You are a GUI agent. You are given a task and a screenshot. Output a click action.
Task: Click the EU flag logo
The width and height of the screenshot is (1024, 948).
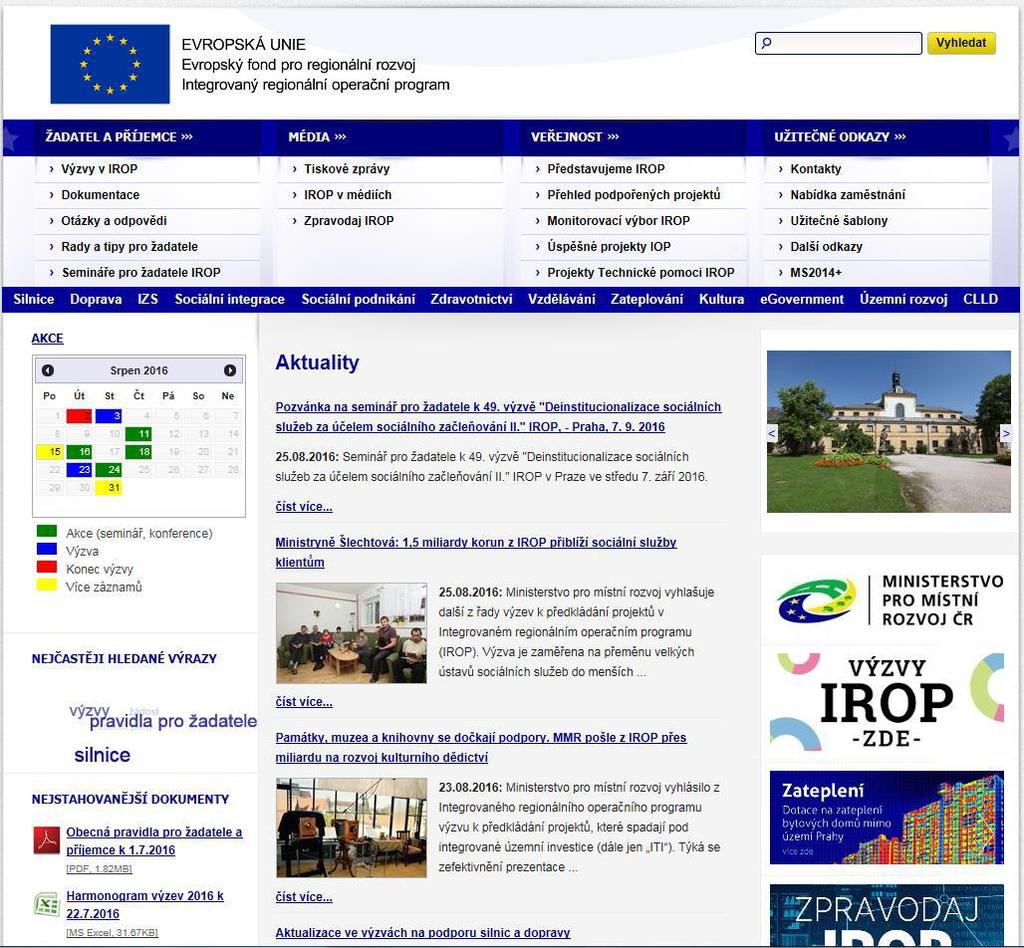point(110,64)
